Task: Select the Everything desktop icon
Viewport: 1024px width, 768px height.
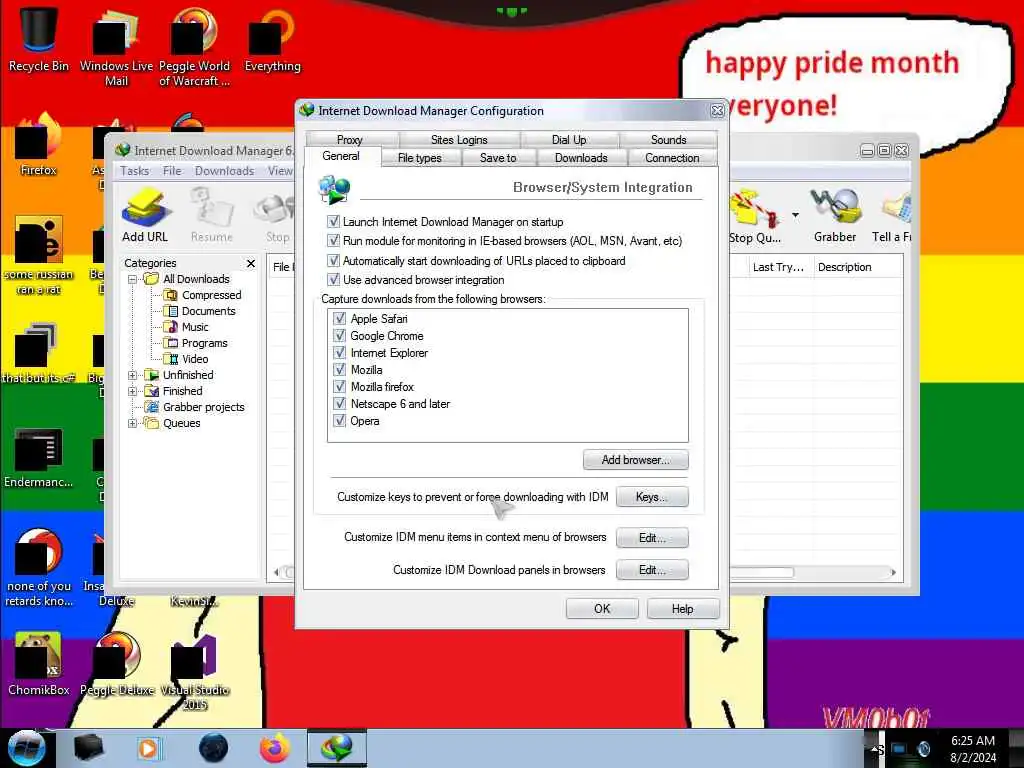Action: (x=272, y=40)
